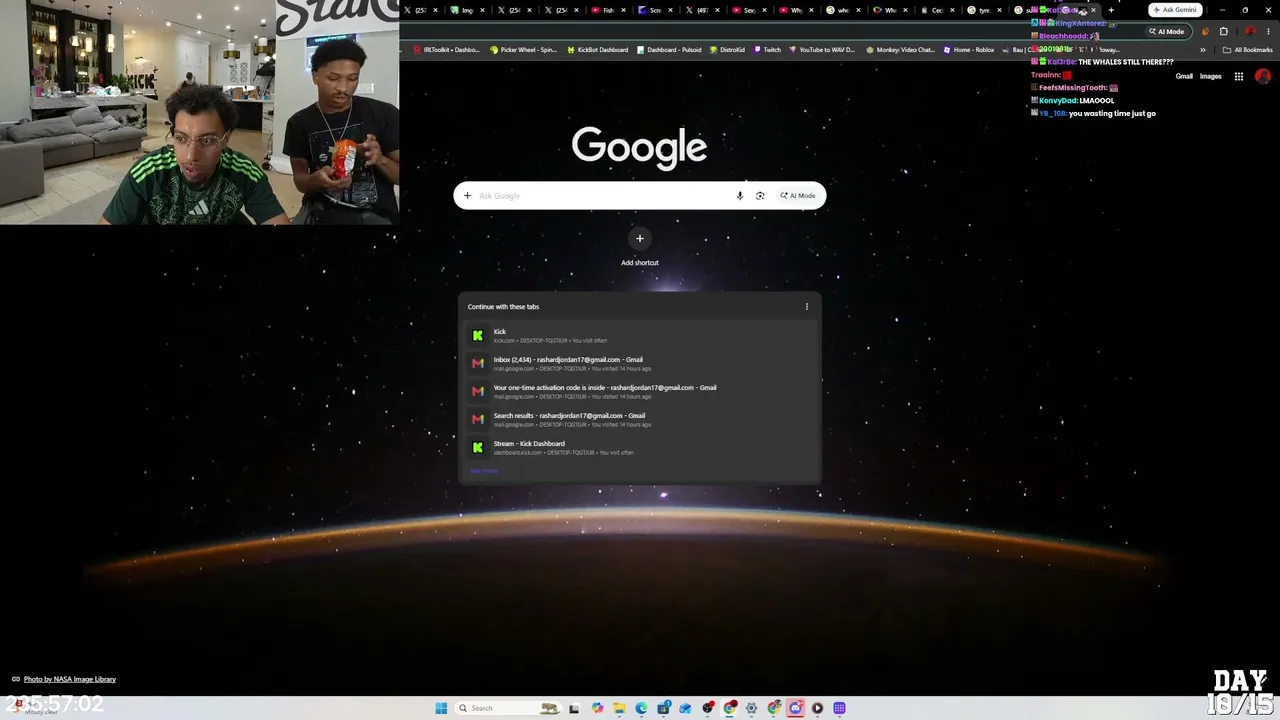
Task: Switch to the Scre browser tab
Action: [655, 10]
